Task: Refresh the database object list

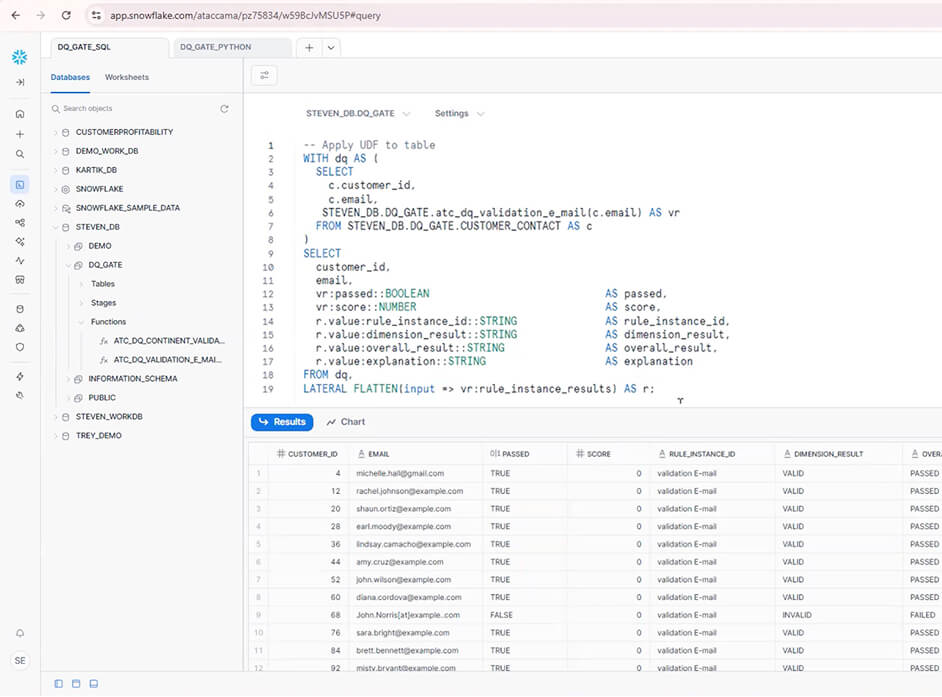Action: point(224,109)
